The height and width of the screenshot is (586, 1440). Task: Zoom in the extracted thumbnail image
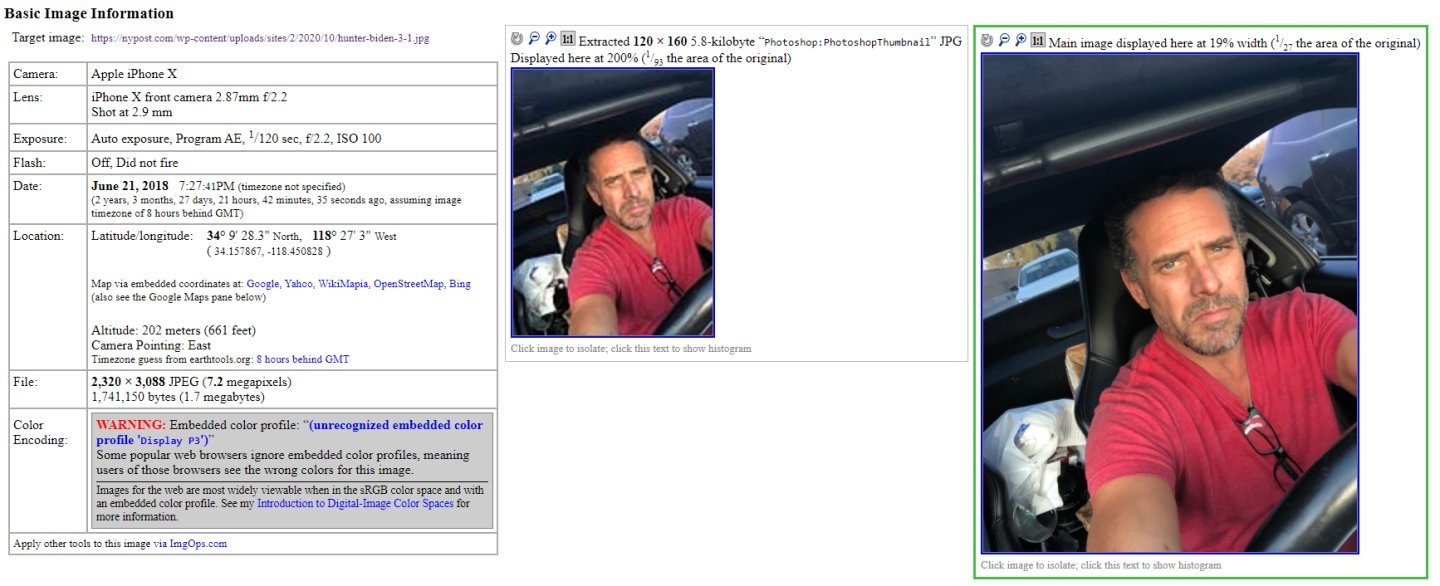[x=551, y=39]
